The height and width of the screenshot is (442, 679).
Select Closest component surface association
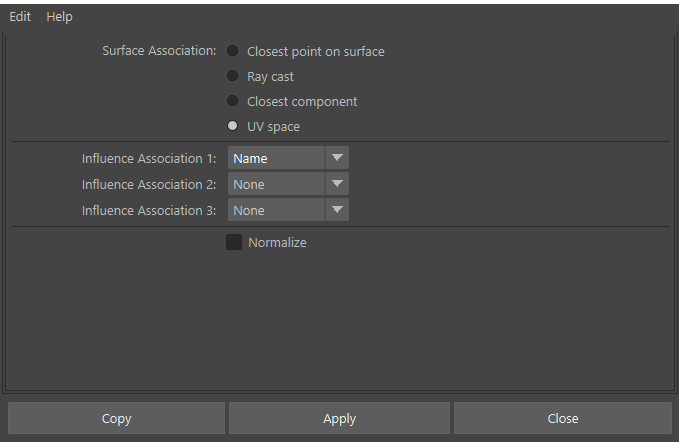[233, 101]
